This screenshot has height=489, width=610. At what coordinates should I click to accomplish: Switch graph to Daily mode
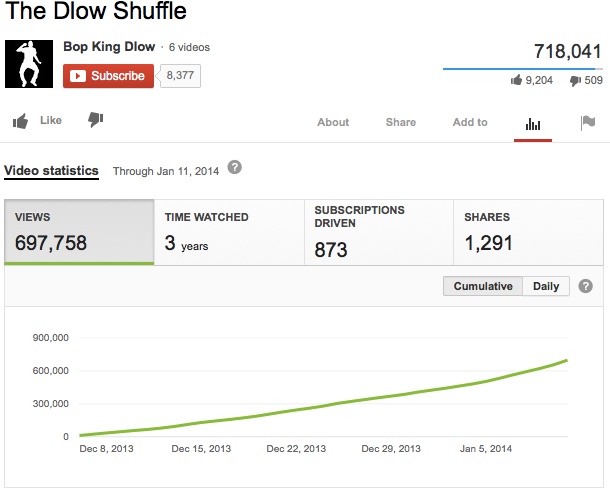(546, 286)
